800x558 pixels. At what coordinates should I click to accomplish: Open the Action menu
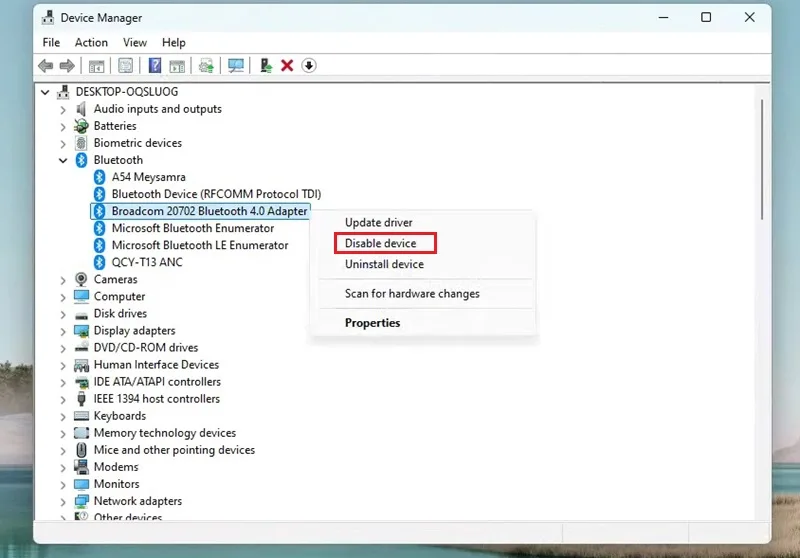point(91,42)
